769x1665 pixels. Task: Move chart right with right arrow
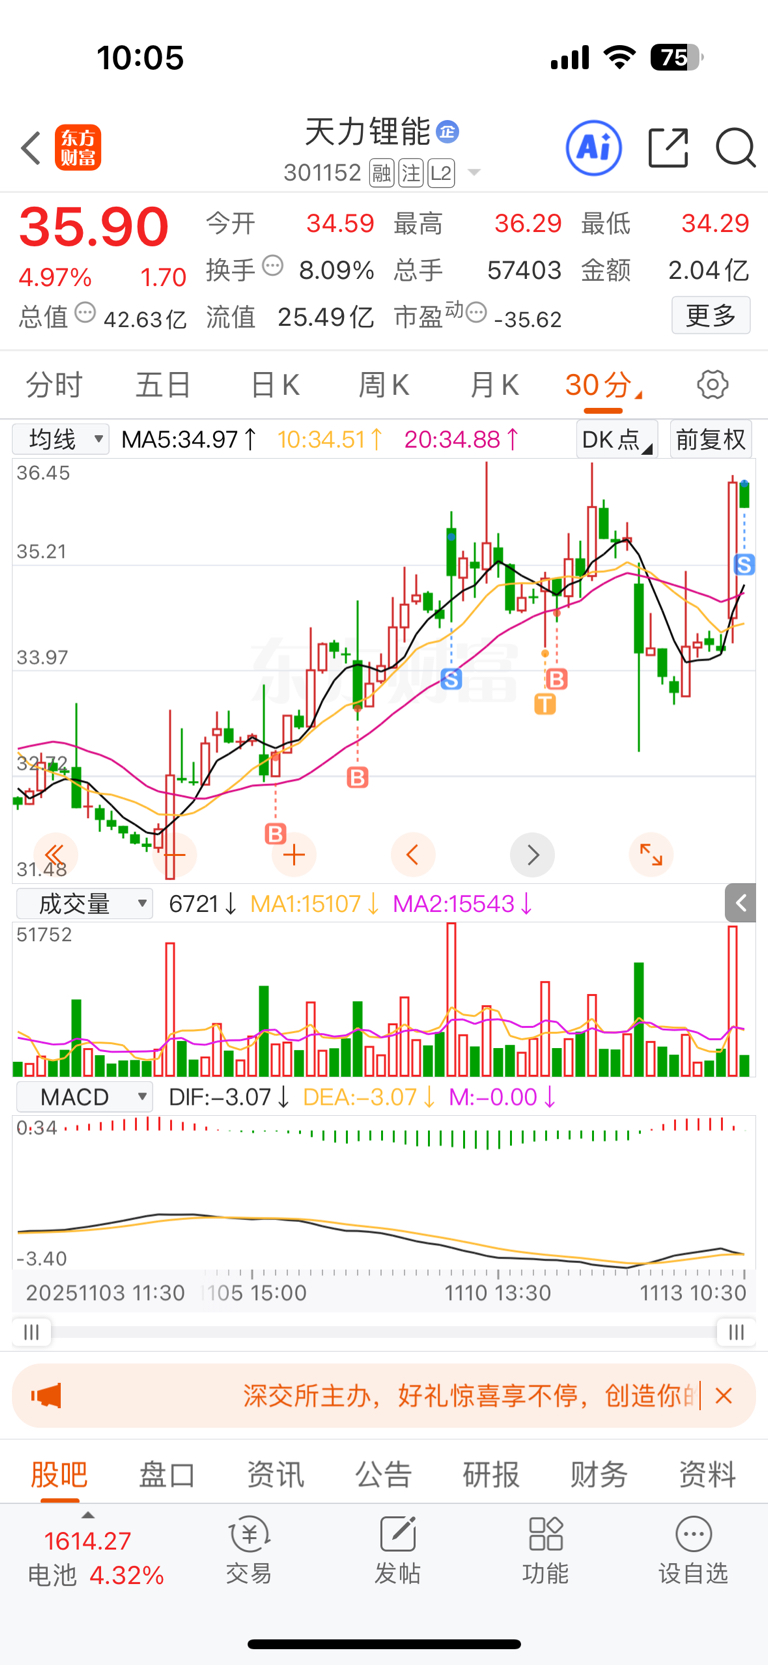[x=532, y=854]
